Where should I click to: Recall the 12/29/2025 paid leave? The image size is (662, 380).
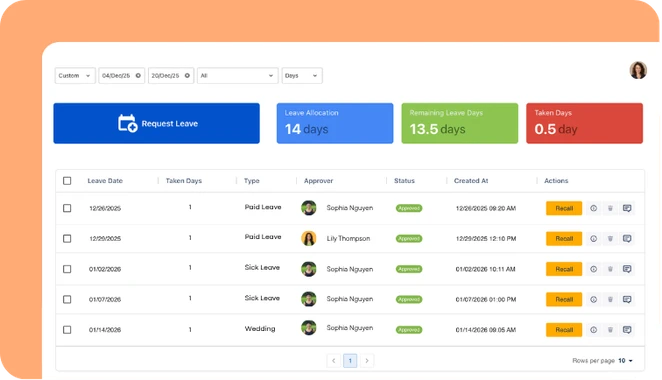coord(564,239)
